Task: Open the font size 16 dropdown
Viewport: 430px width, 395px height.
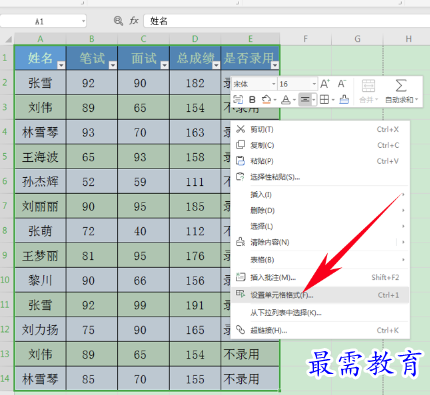Action: (x=297, y=84)
